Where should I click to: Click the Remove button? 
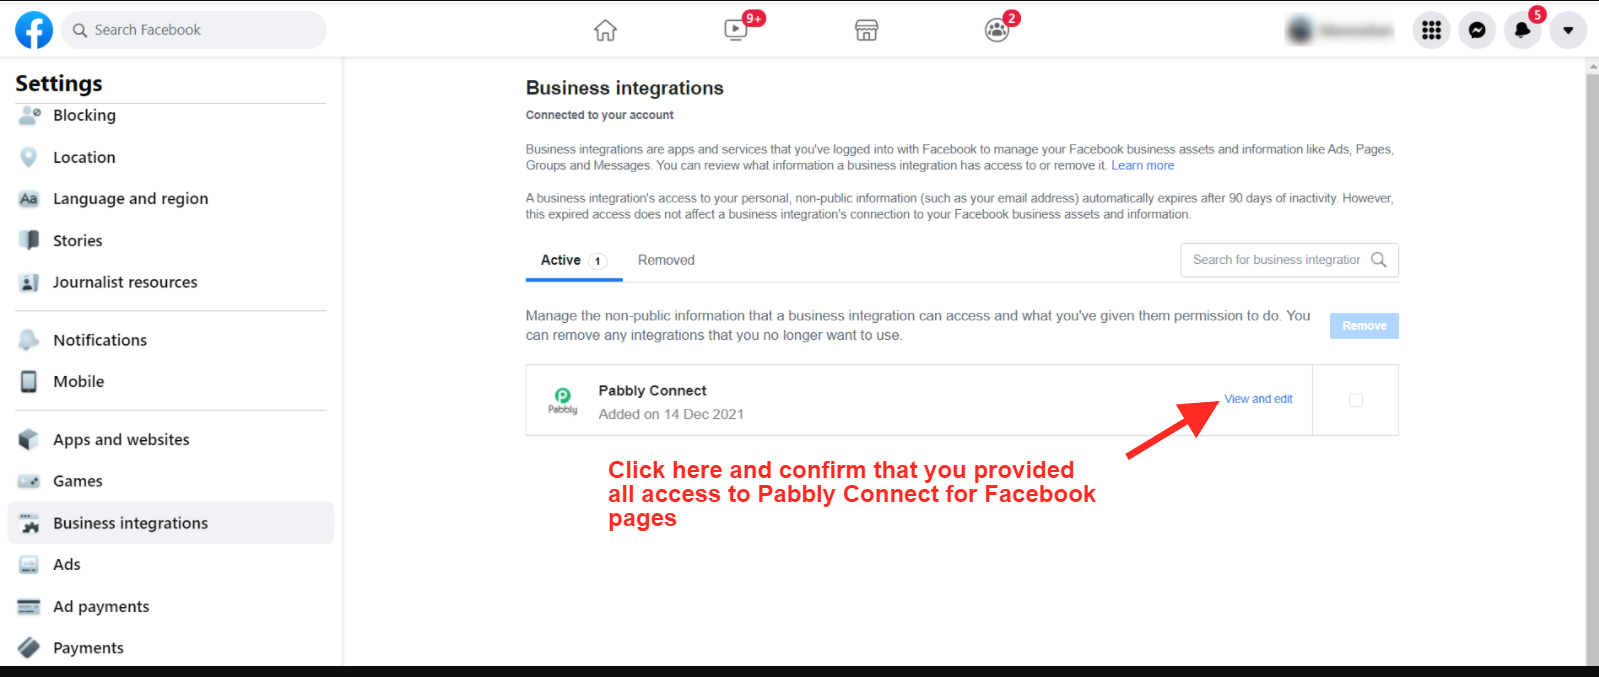pyautogui.click(x=1364, y=326)
